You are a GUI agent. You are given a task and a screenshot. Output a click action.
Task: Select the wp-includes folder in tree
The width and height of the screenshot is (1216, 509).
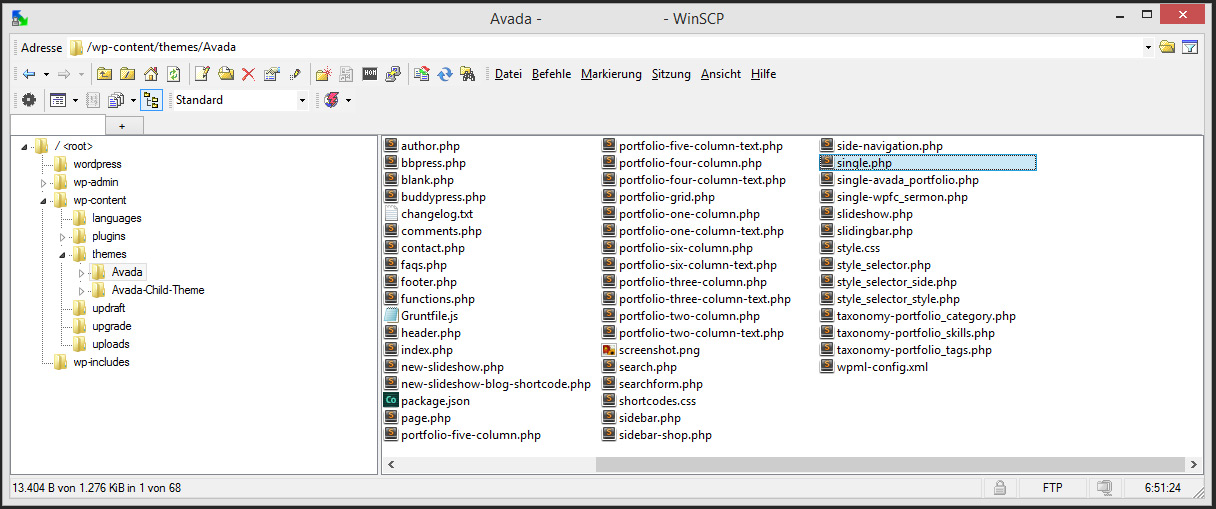tap(101, 362)
